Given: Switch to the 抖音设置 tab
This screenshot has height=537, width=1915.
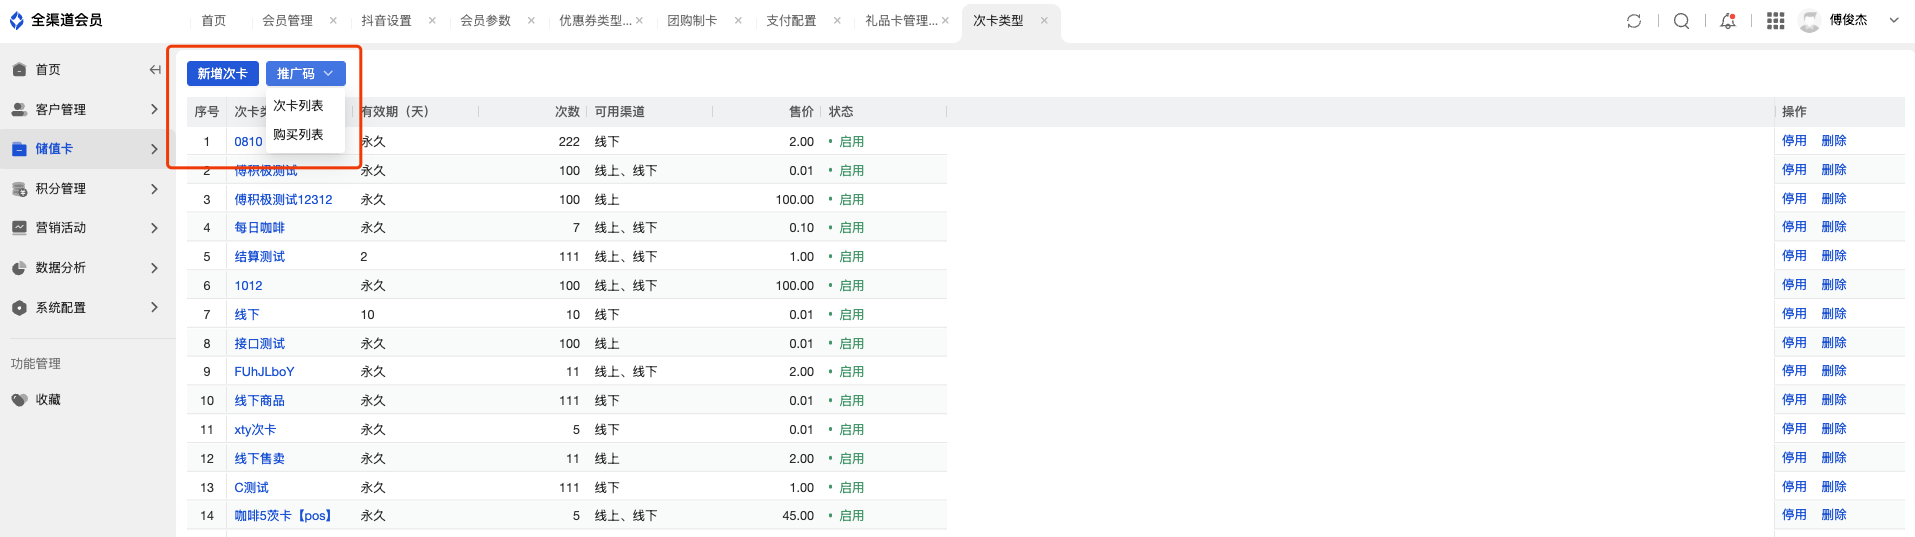Looking at the screenshot, I should coord(387,21).
